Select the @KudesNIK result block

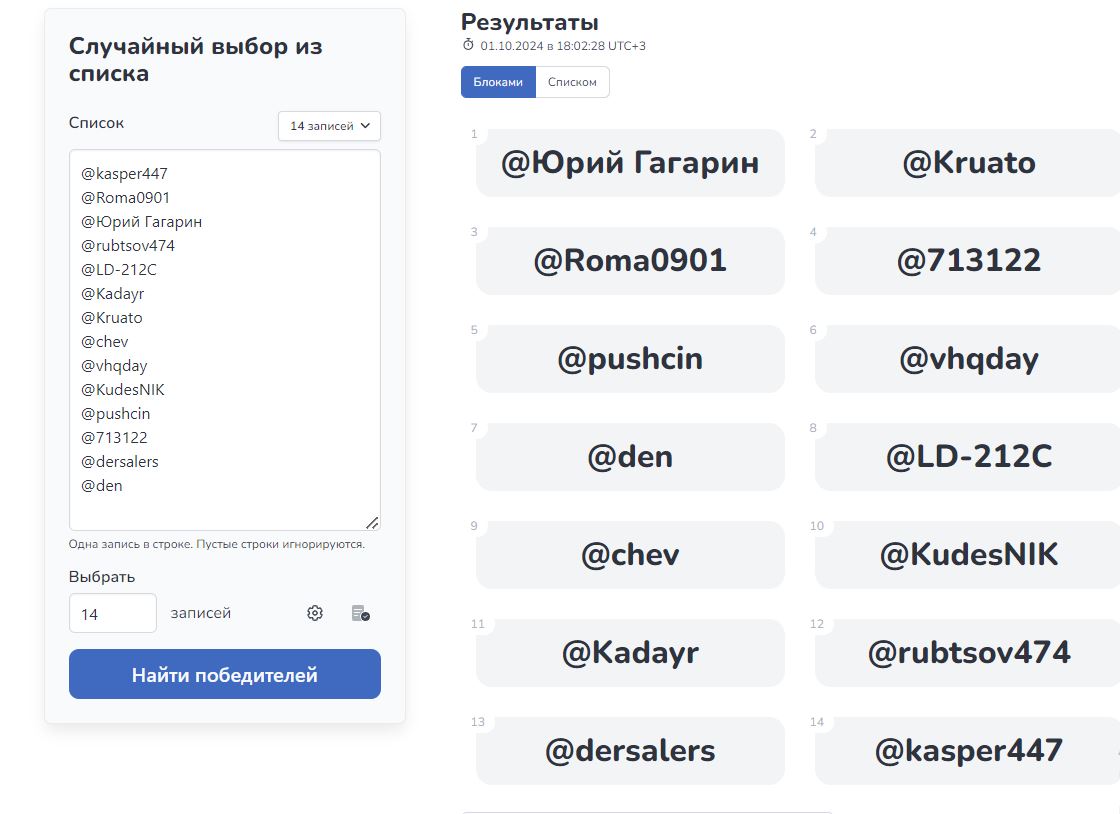point(968,555)
